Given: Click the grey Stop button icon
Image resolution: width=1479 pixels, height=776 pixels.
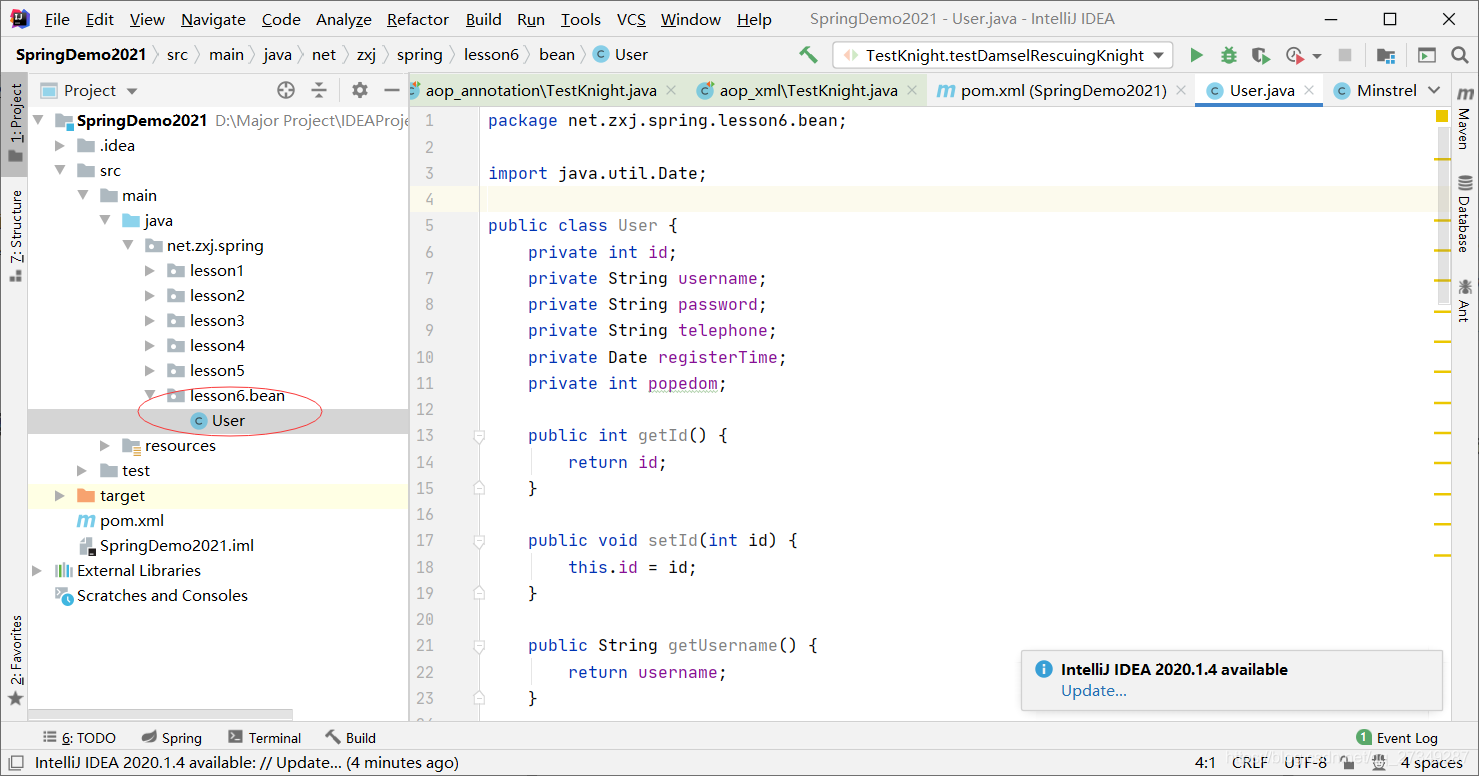Looking at the screenshot, I should pyautogui.click(x=1346, y=55).
